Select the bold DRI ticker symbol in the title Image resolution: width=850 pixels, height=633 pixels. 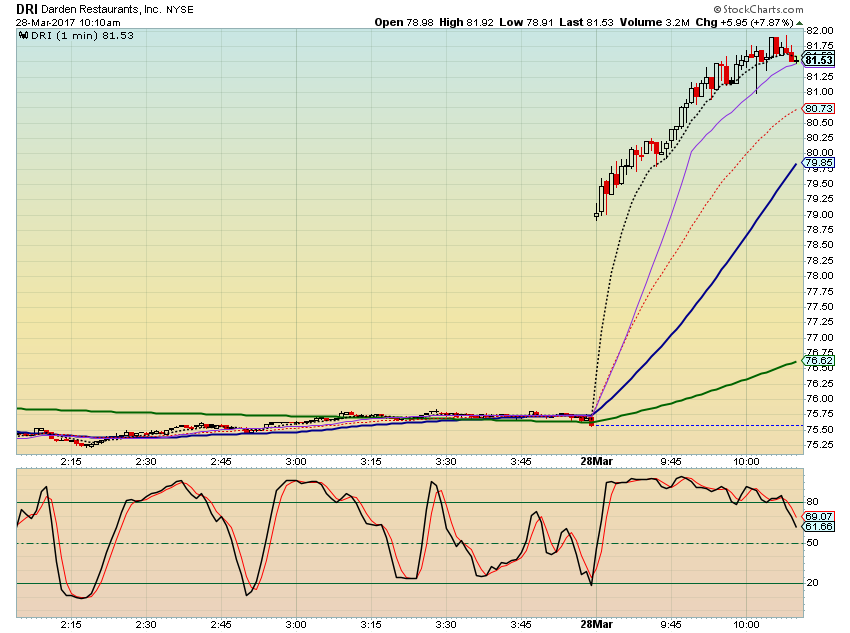click(x=27, y=9)
